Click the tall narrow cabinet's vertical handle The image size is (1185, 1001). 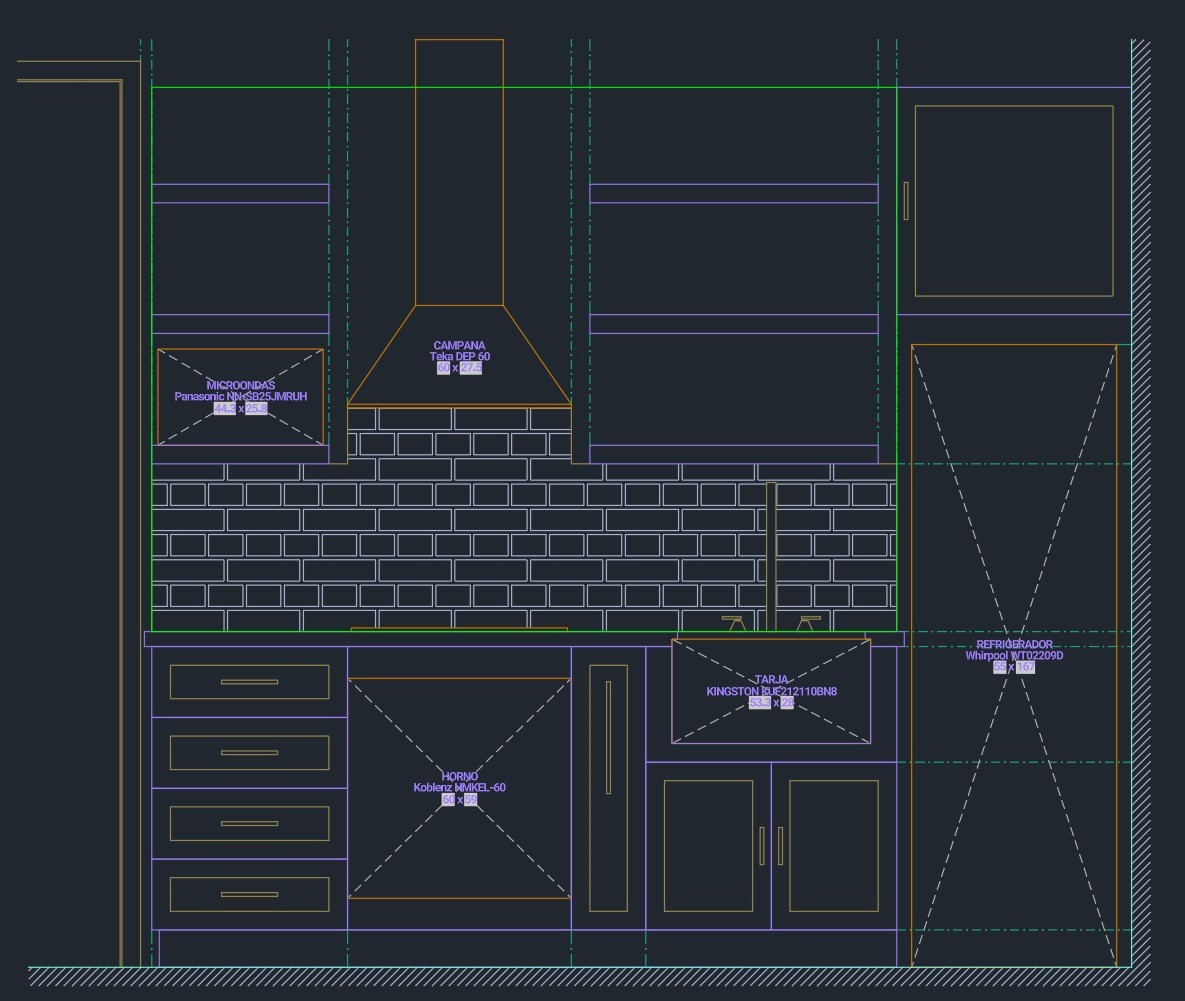(x=608, y=738)
